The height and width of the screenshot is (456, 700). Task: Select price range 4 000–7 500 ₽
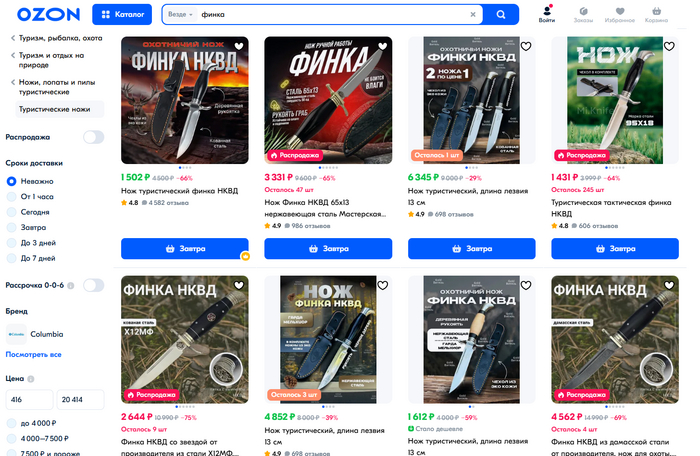pos(38,439)
